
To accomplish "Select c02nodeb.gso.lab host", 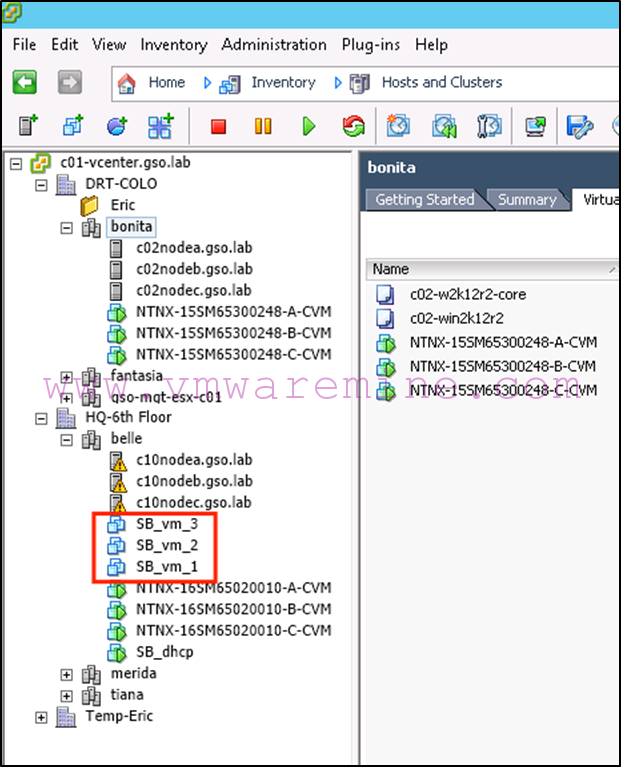I will (x=194, y=269).
